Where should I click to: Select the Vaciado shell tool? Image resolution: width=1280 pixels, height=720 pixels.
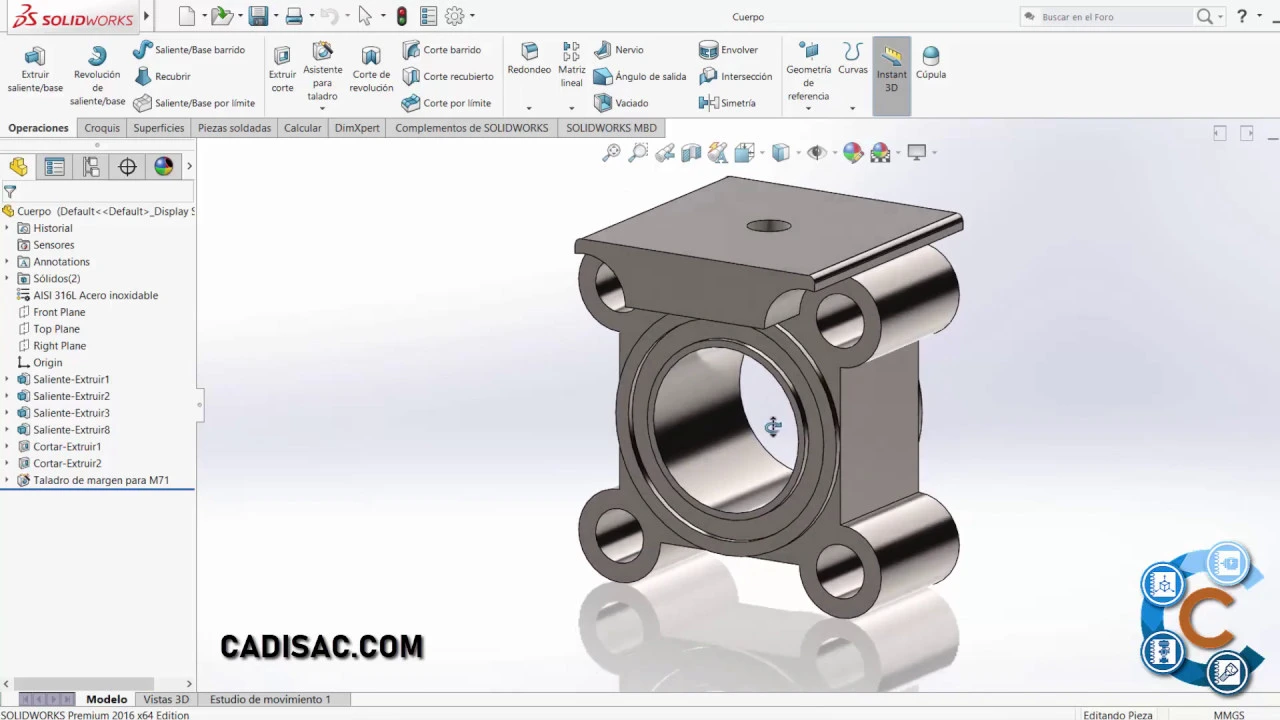[x=621, y=103]
